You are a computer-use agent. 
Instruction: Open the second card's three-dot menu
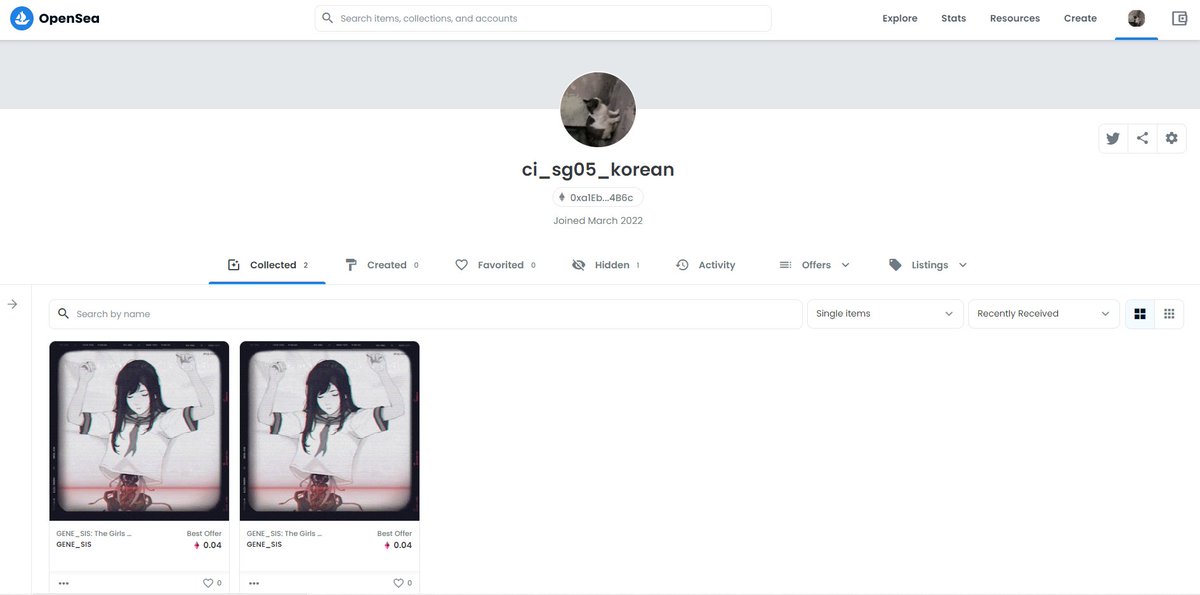click(254, 583)
